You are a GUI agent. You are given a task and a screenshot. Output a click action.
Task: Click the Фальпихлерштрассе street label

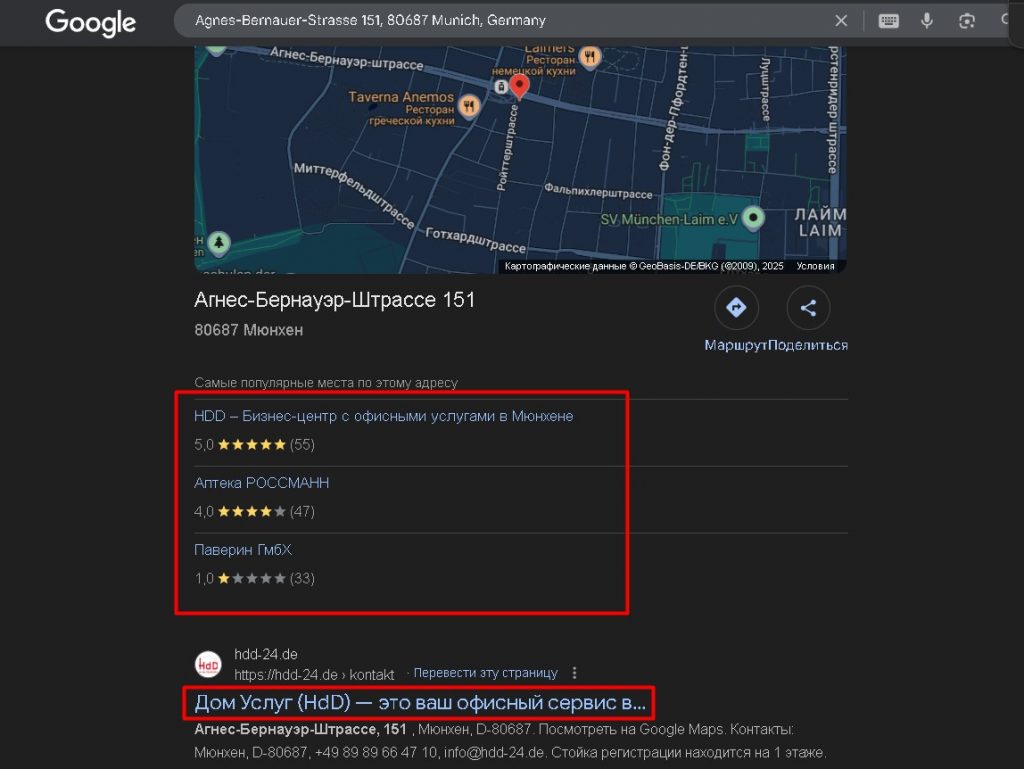click(x=598, y=191)
